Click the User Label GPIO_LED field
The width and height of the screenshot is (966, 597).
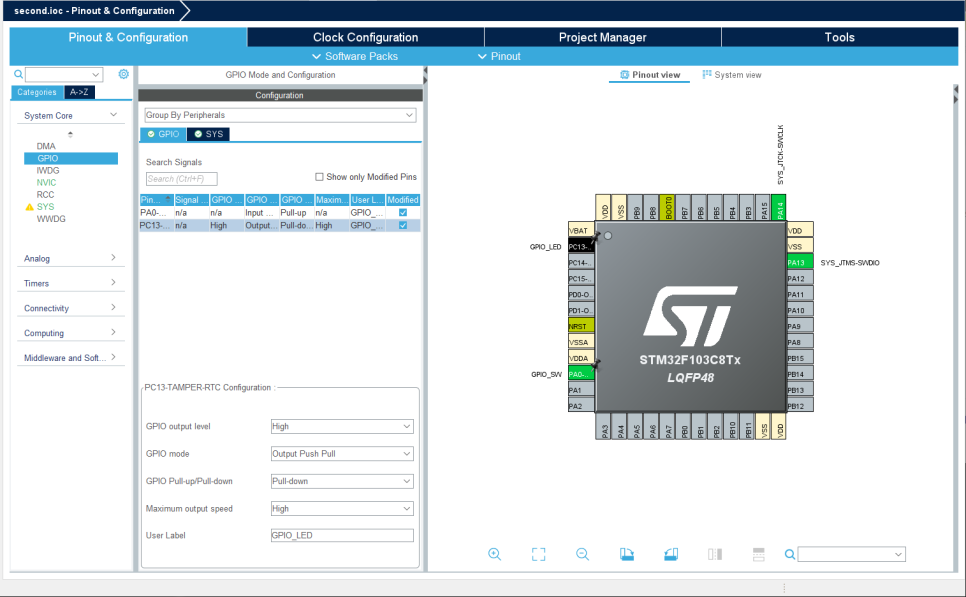coord(342,535)
